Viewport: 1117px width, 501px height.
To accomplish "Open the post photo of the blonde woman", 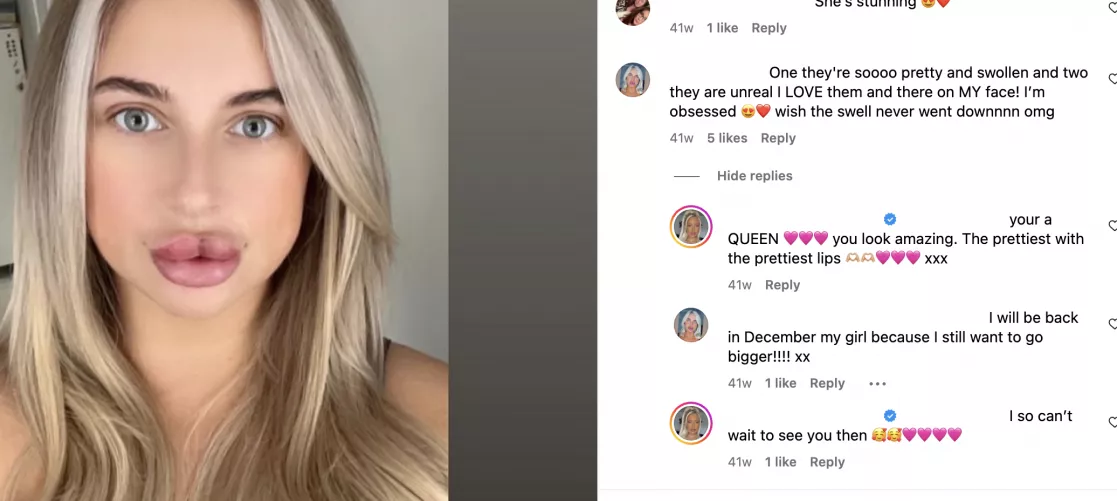I will pos(224,250).
